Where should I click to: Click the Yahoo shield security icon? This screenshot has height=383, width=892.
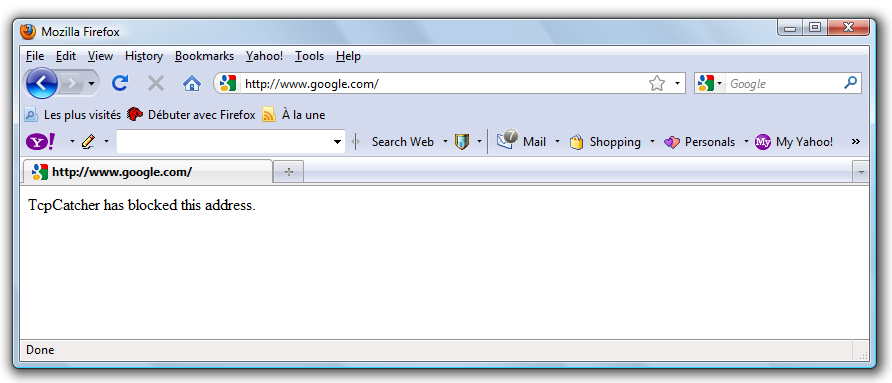pyautogui.click(x=461, y=142)
